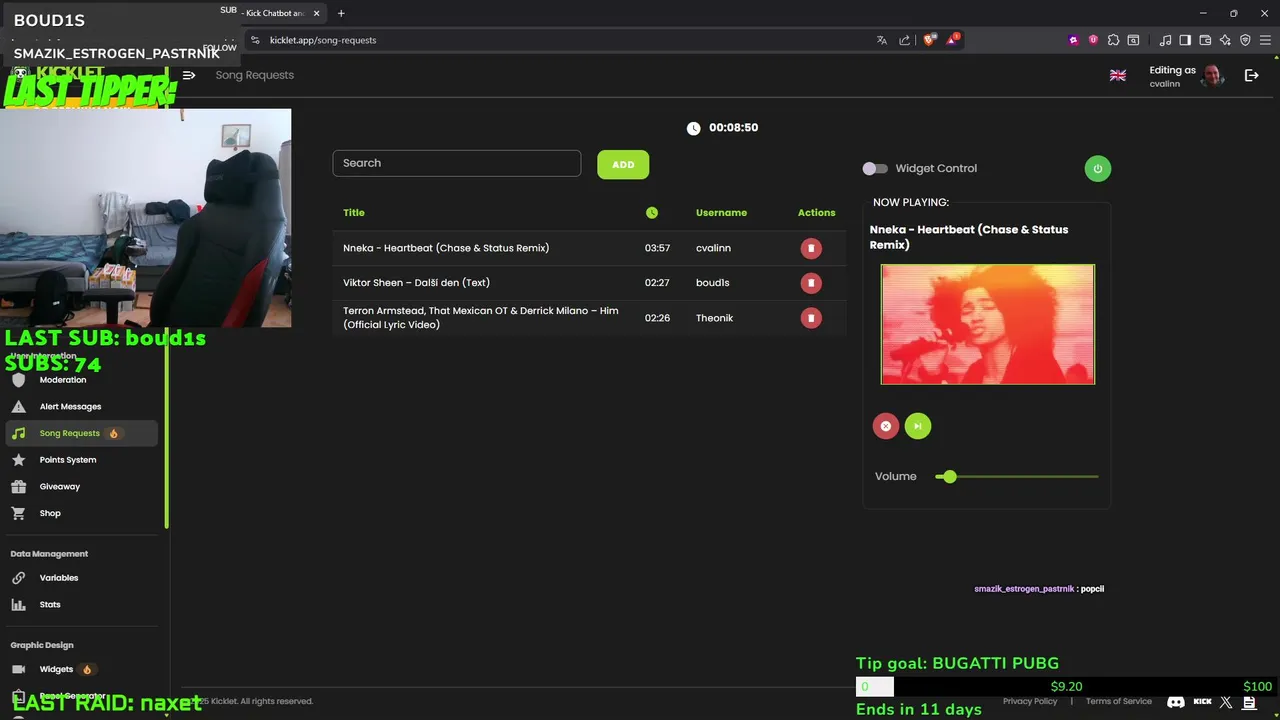Open the browser main menu
This screenshot has height=720, width=1280.
(1265, 40)
